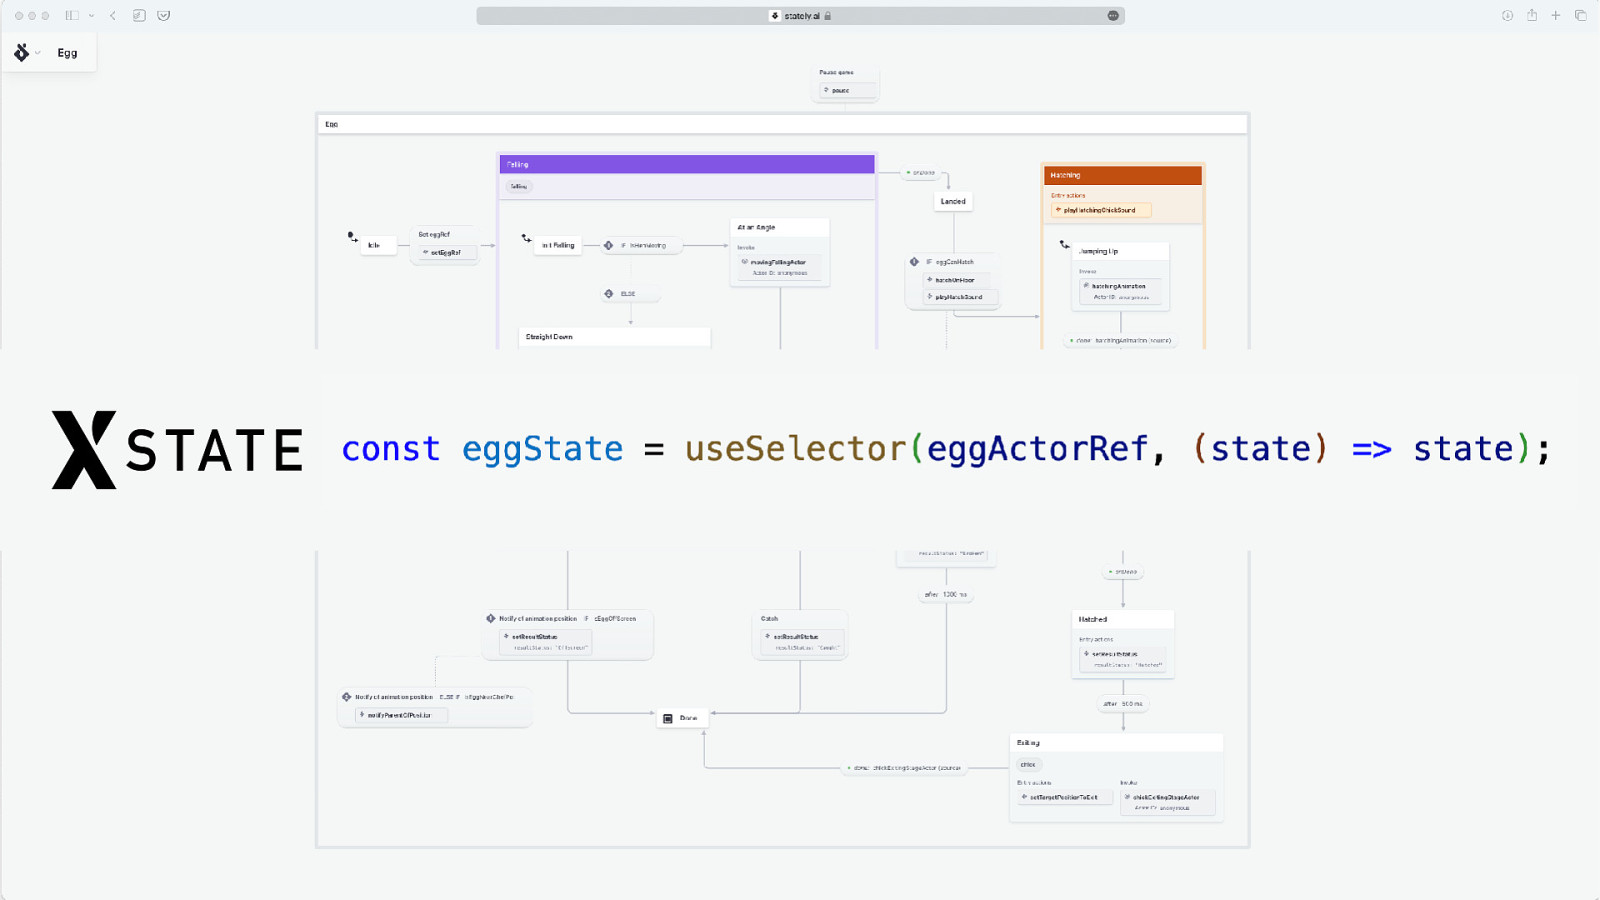Select the Straight Down state
The height and width of the screenshot is (900, 1600).
pyautogui.click(x=614, y=337)
